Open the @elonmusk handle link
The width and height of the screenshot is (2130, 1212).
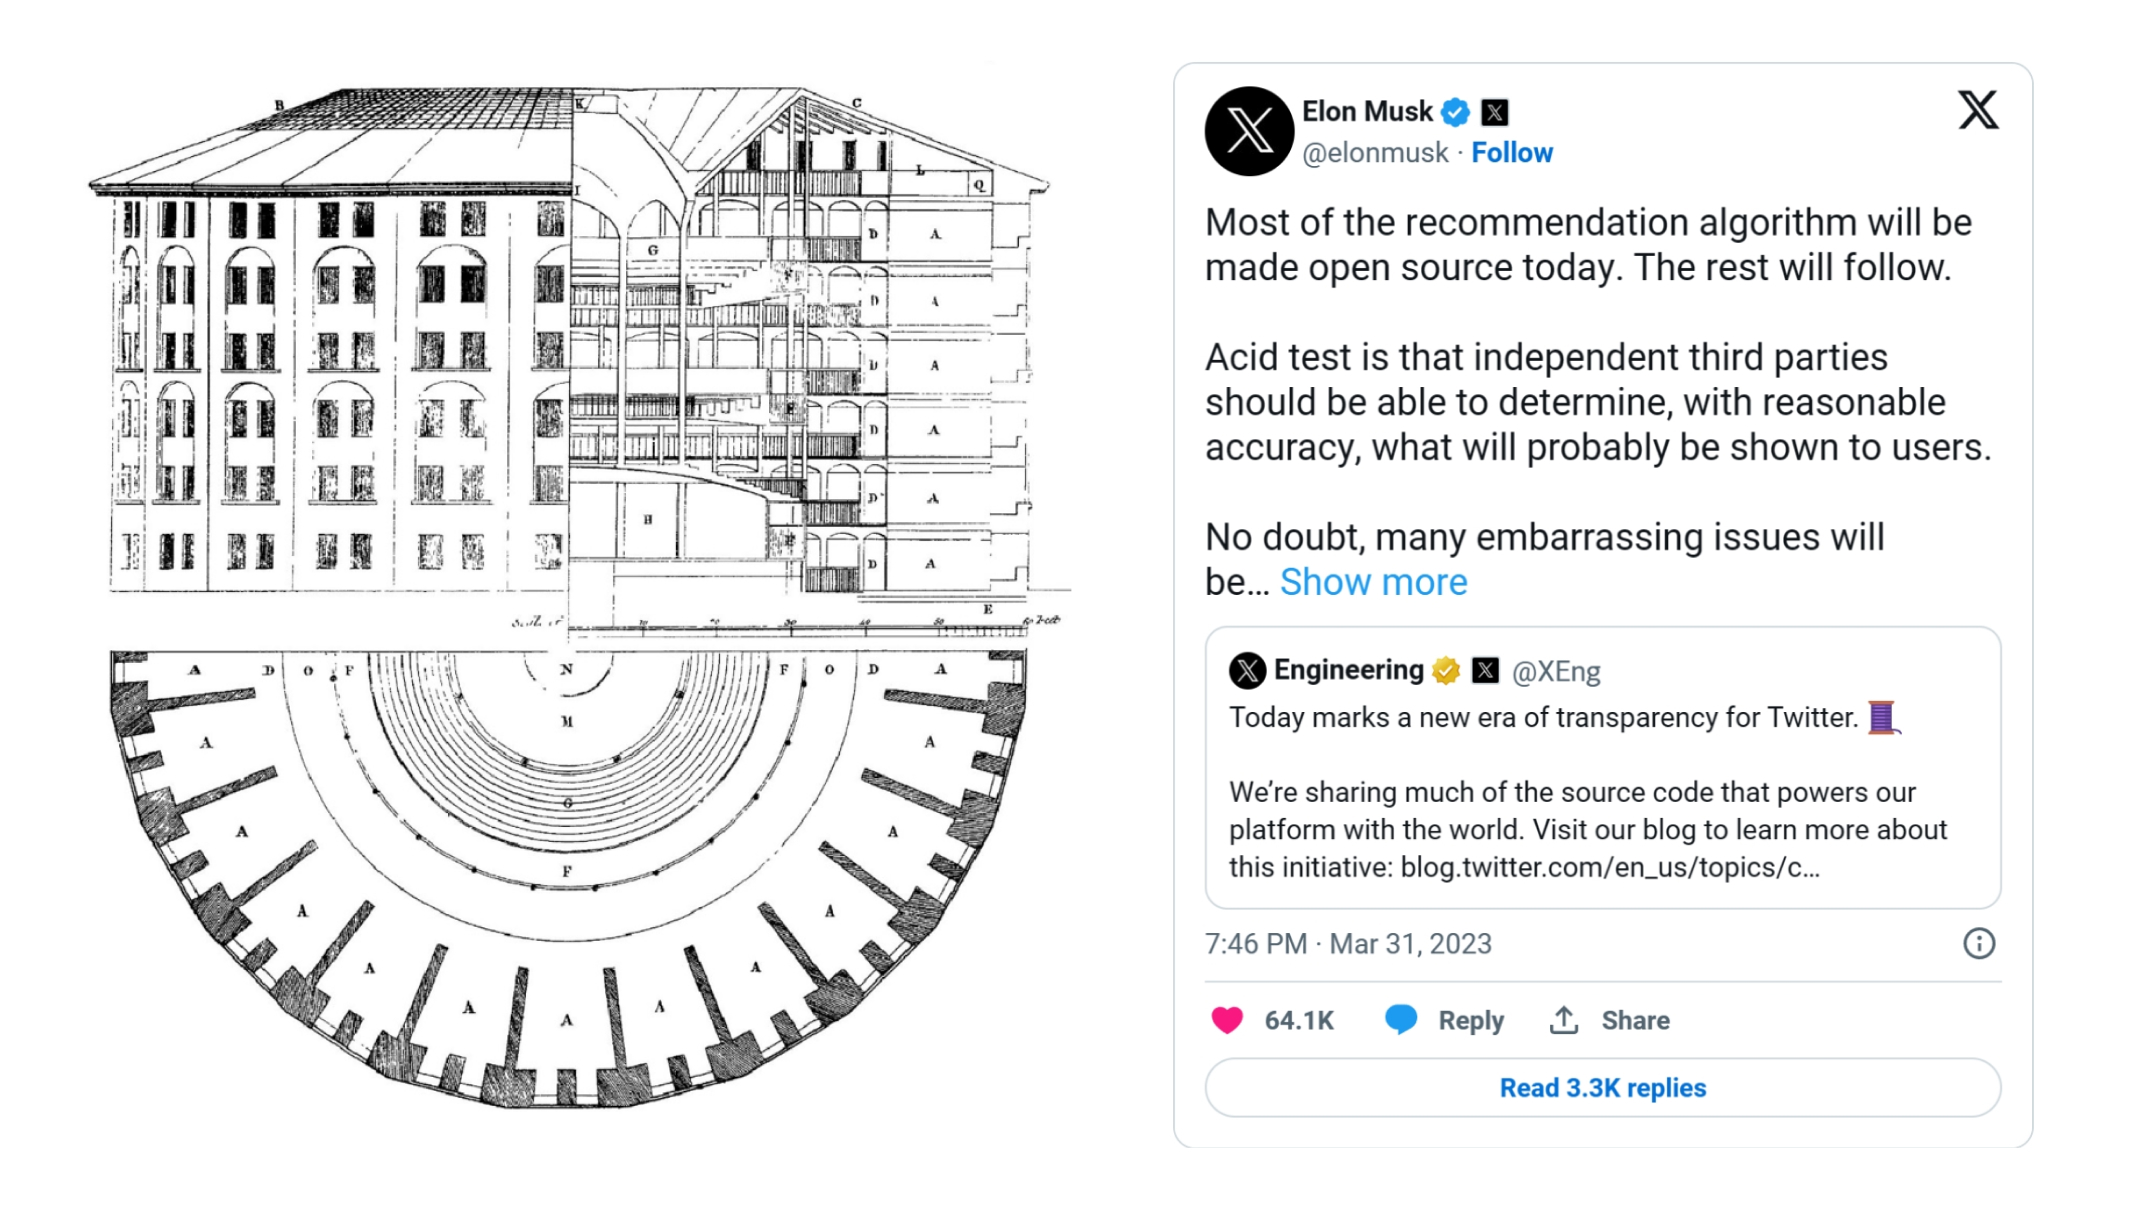click(1375, 153)
